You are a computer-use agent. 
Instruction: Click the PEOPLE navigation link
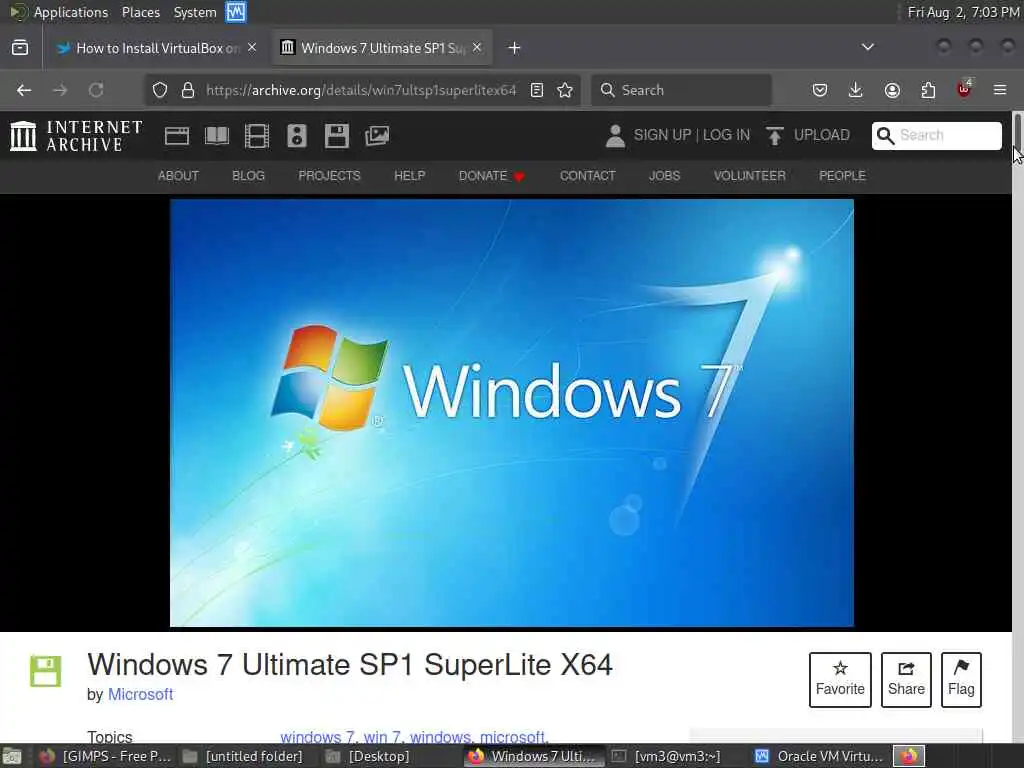(x=842, y=176)
